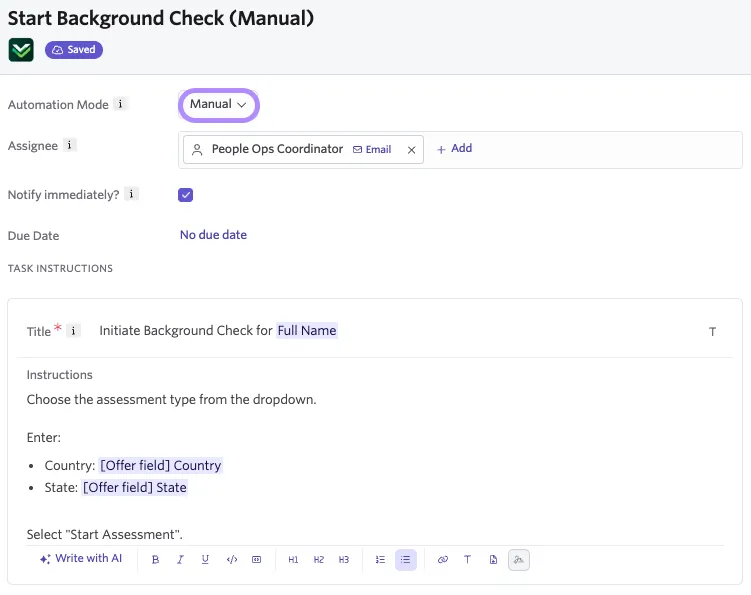Click the T variable icon right of the title
The height and width of the screenshot is (595, 751).
(713, 332)
